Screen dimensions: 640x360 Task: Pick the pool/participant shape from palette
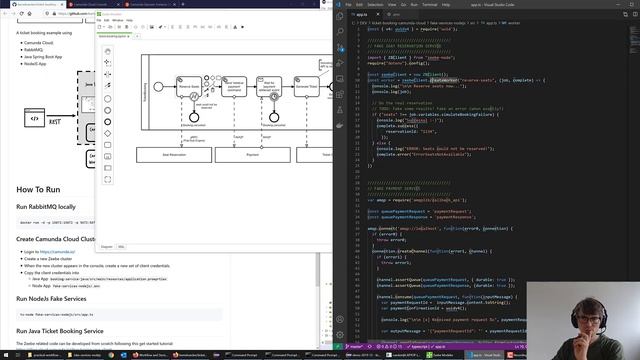(108, 168)
